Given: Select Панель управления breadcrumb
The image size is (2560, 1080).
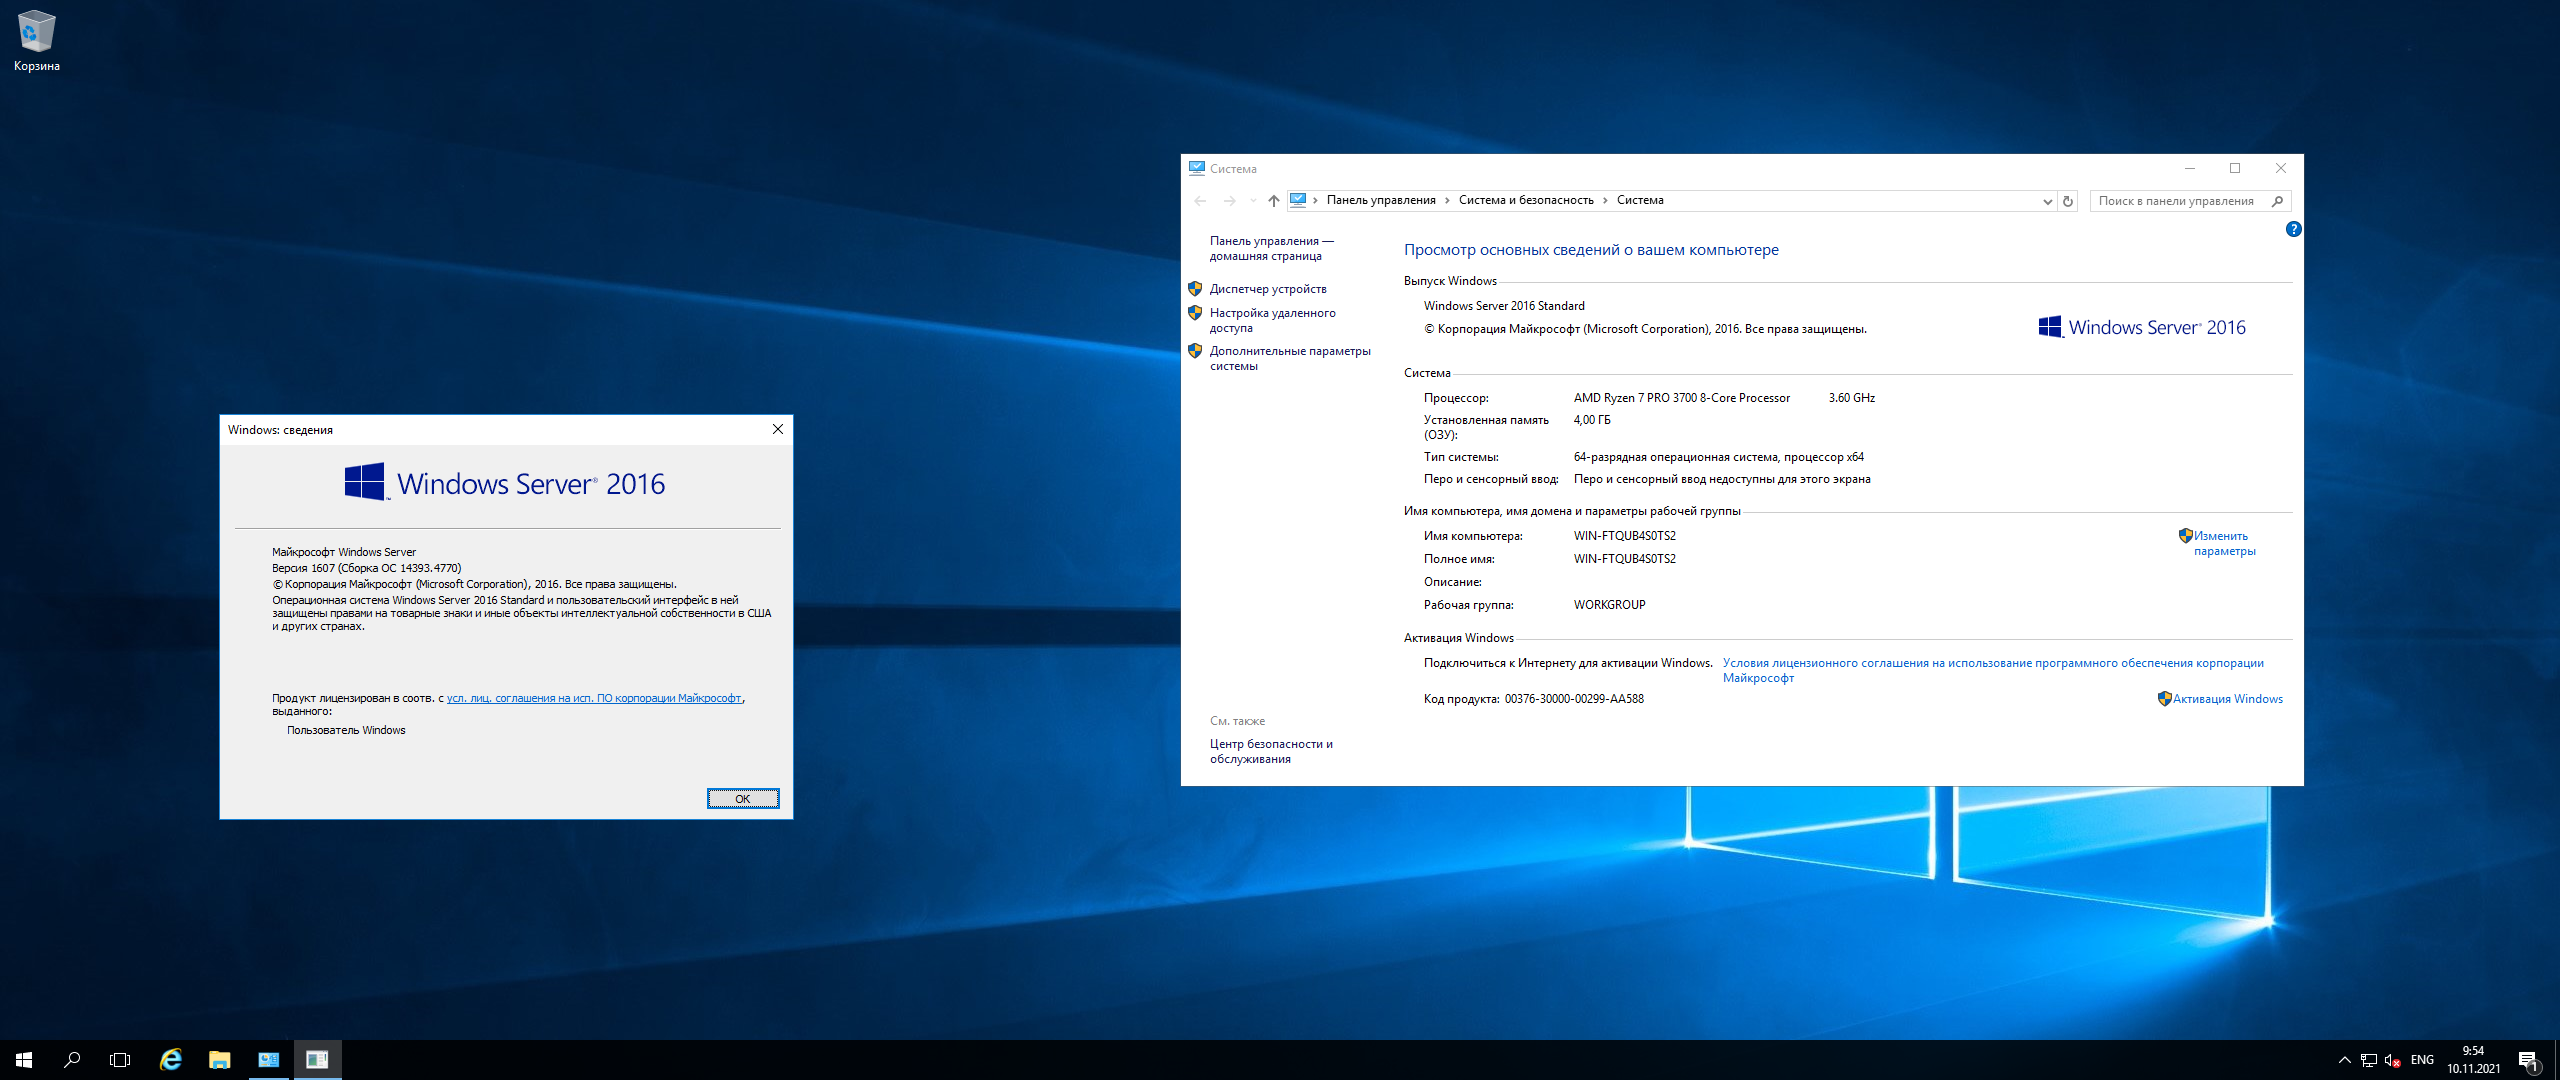Looking at the screenshot, I should tap(1381, 200).
